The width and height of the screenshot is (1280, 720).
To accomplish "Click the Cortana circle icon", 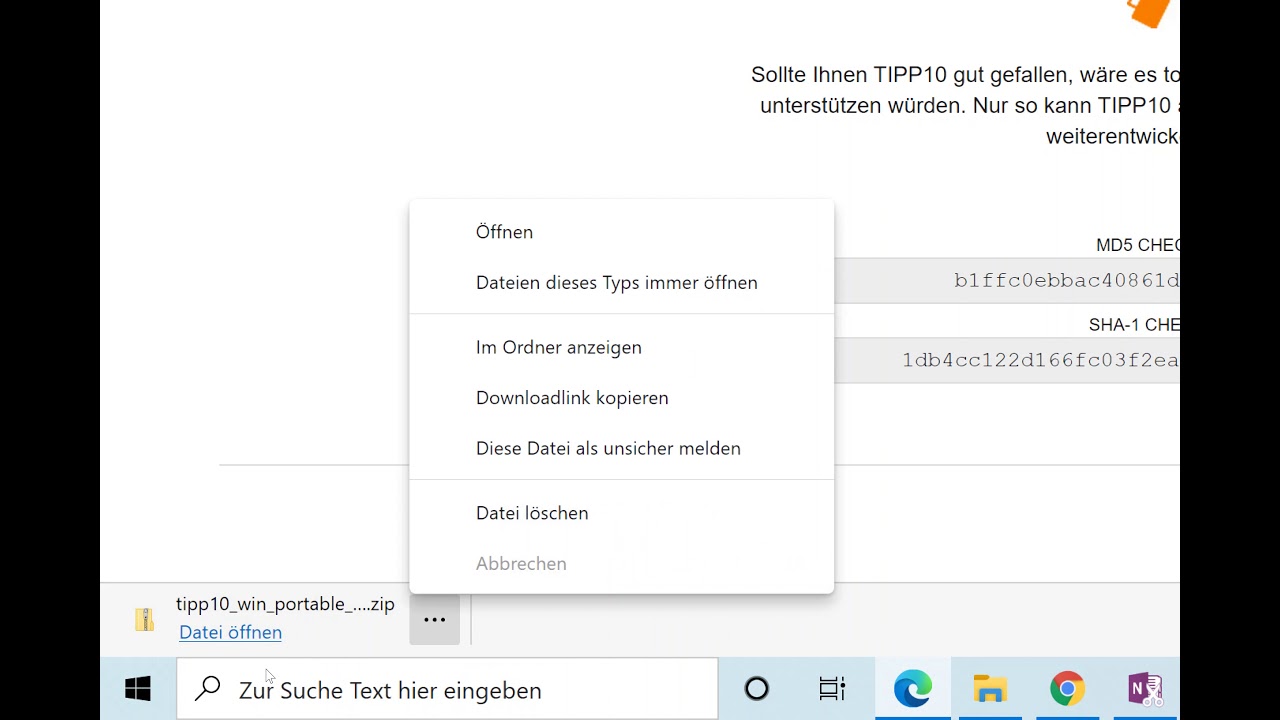I will point(757,689).
